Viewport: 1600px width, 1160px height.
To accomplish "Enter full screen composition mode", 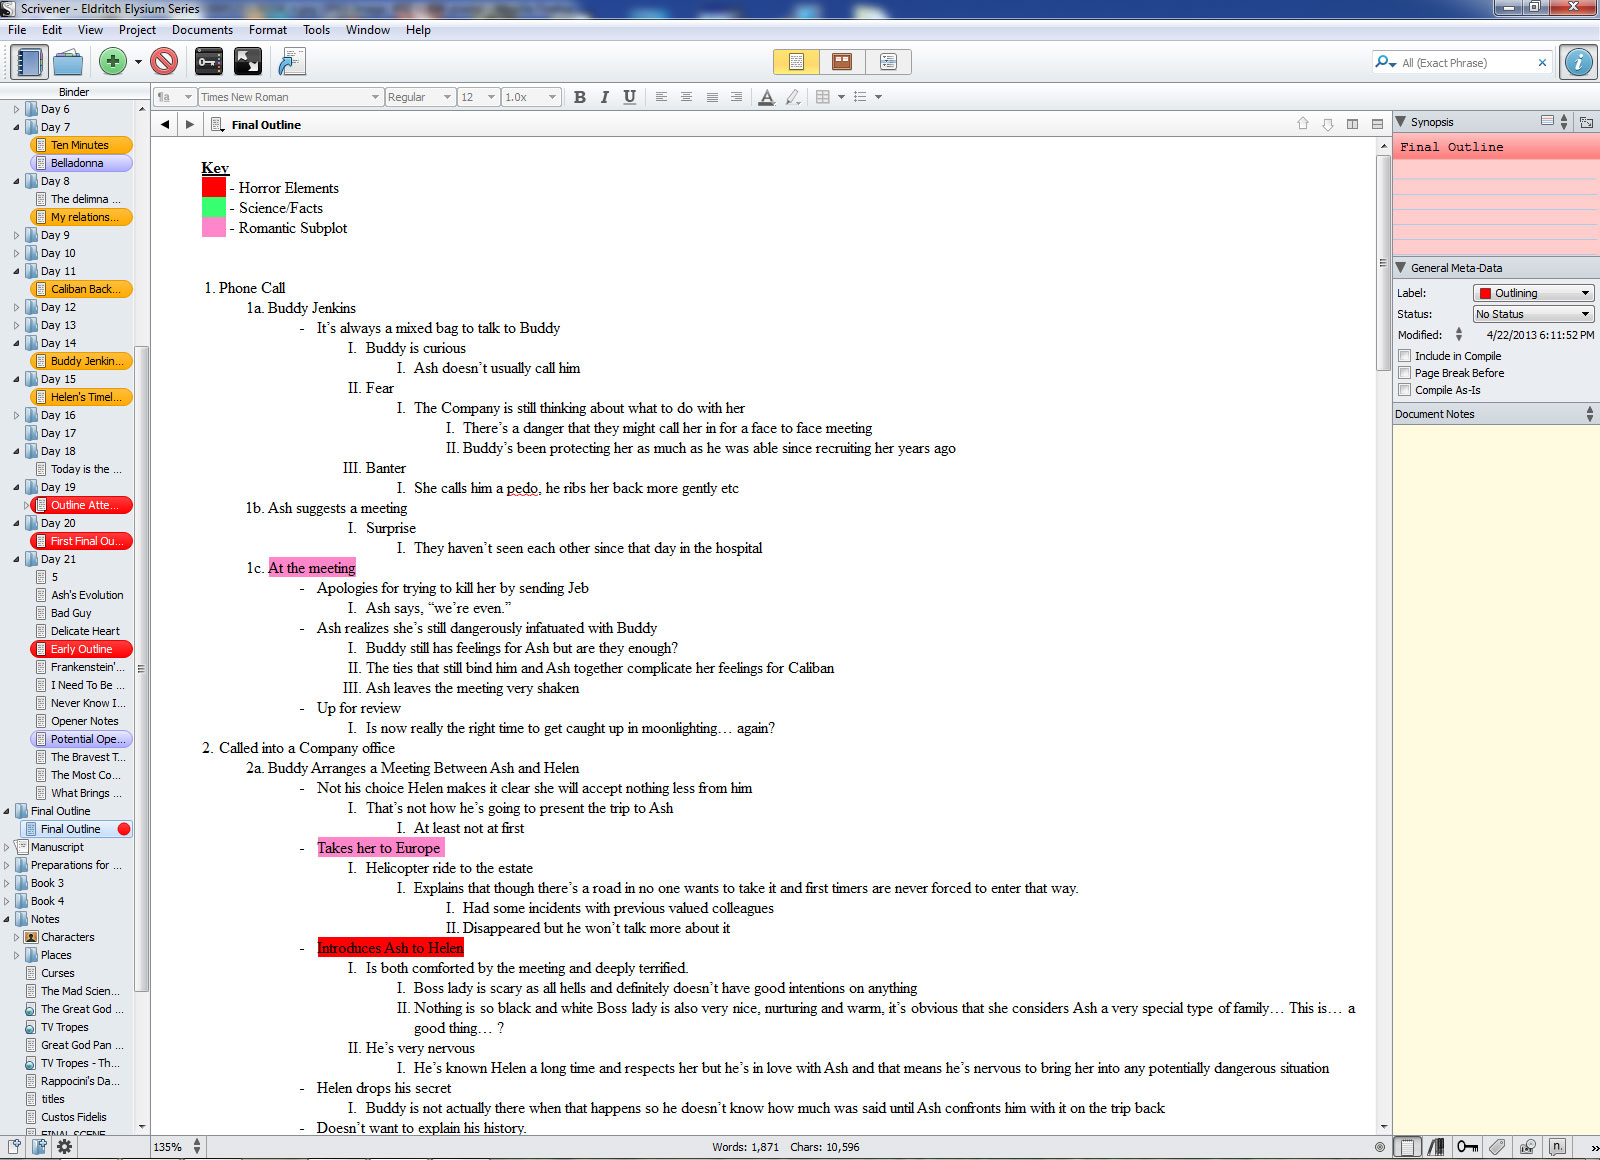I will click(x=247, y=62).
